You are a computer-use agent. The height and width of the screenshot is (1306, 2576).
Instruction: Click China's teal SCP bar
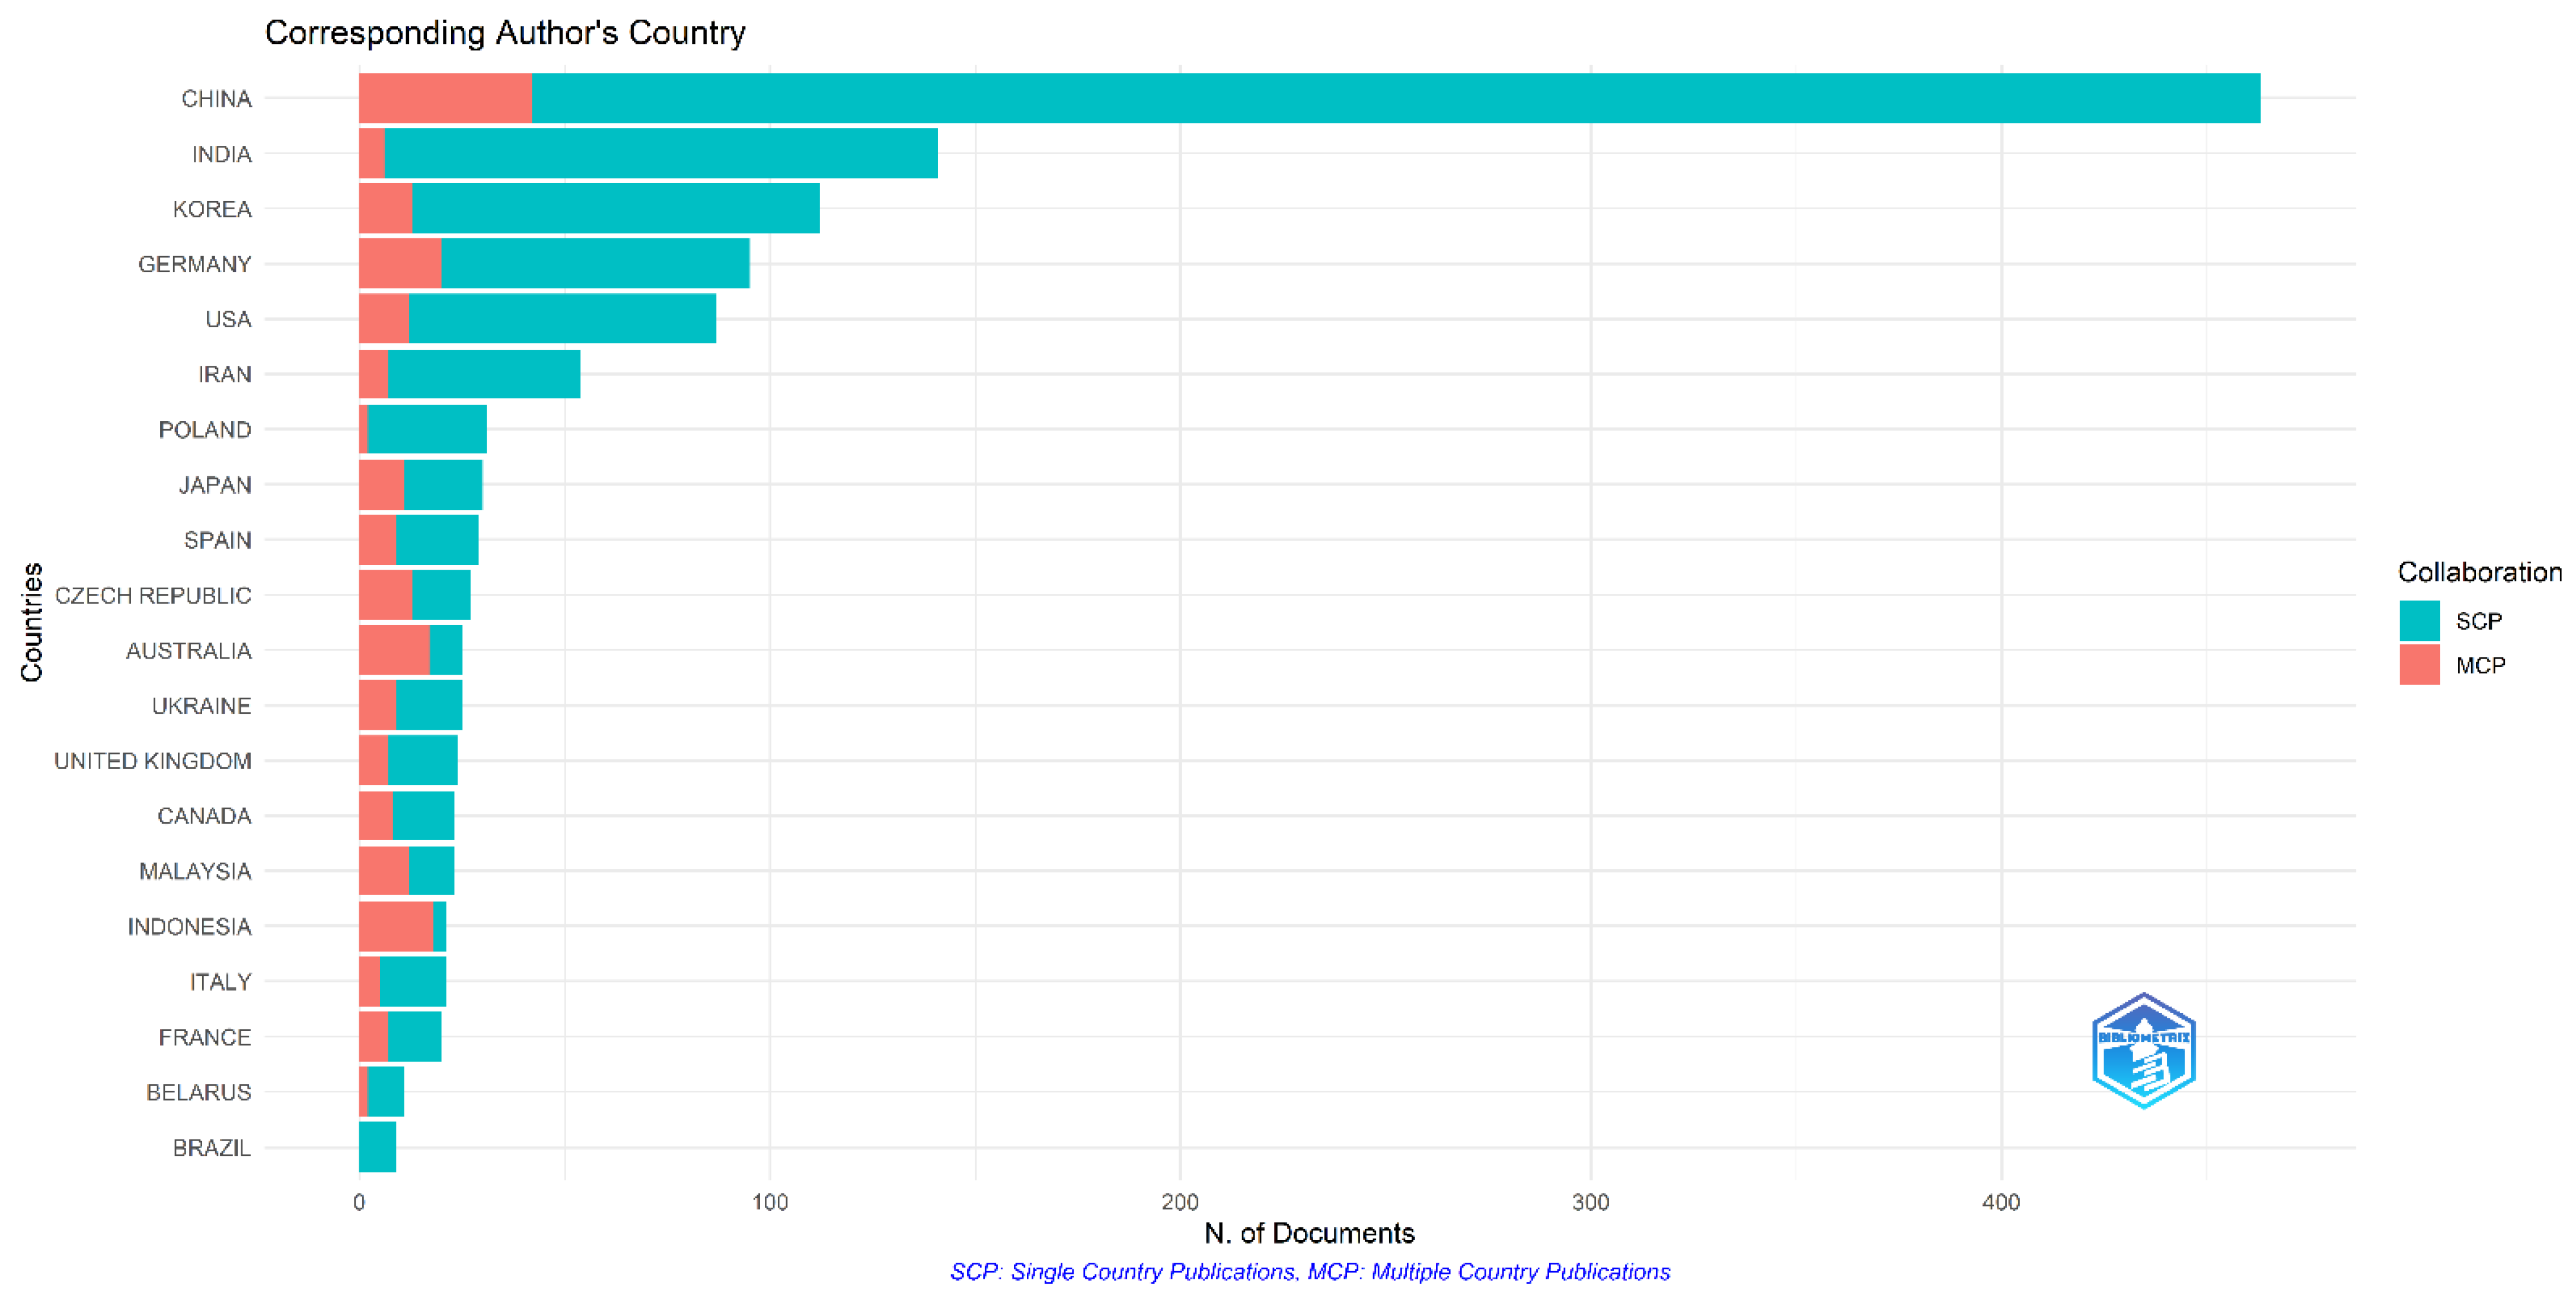pos(1395,98)
